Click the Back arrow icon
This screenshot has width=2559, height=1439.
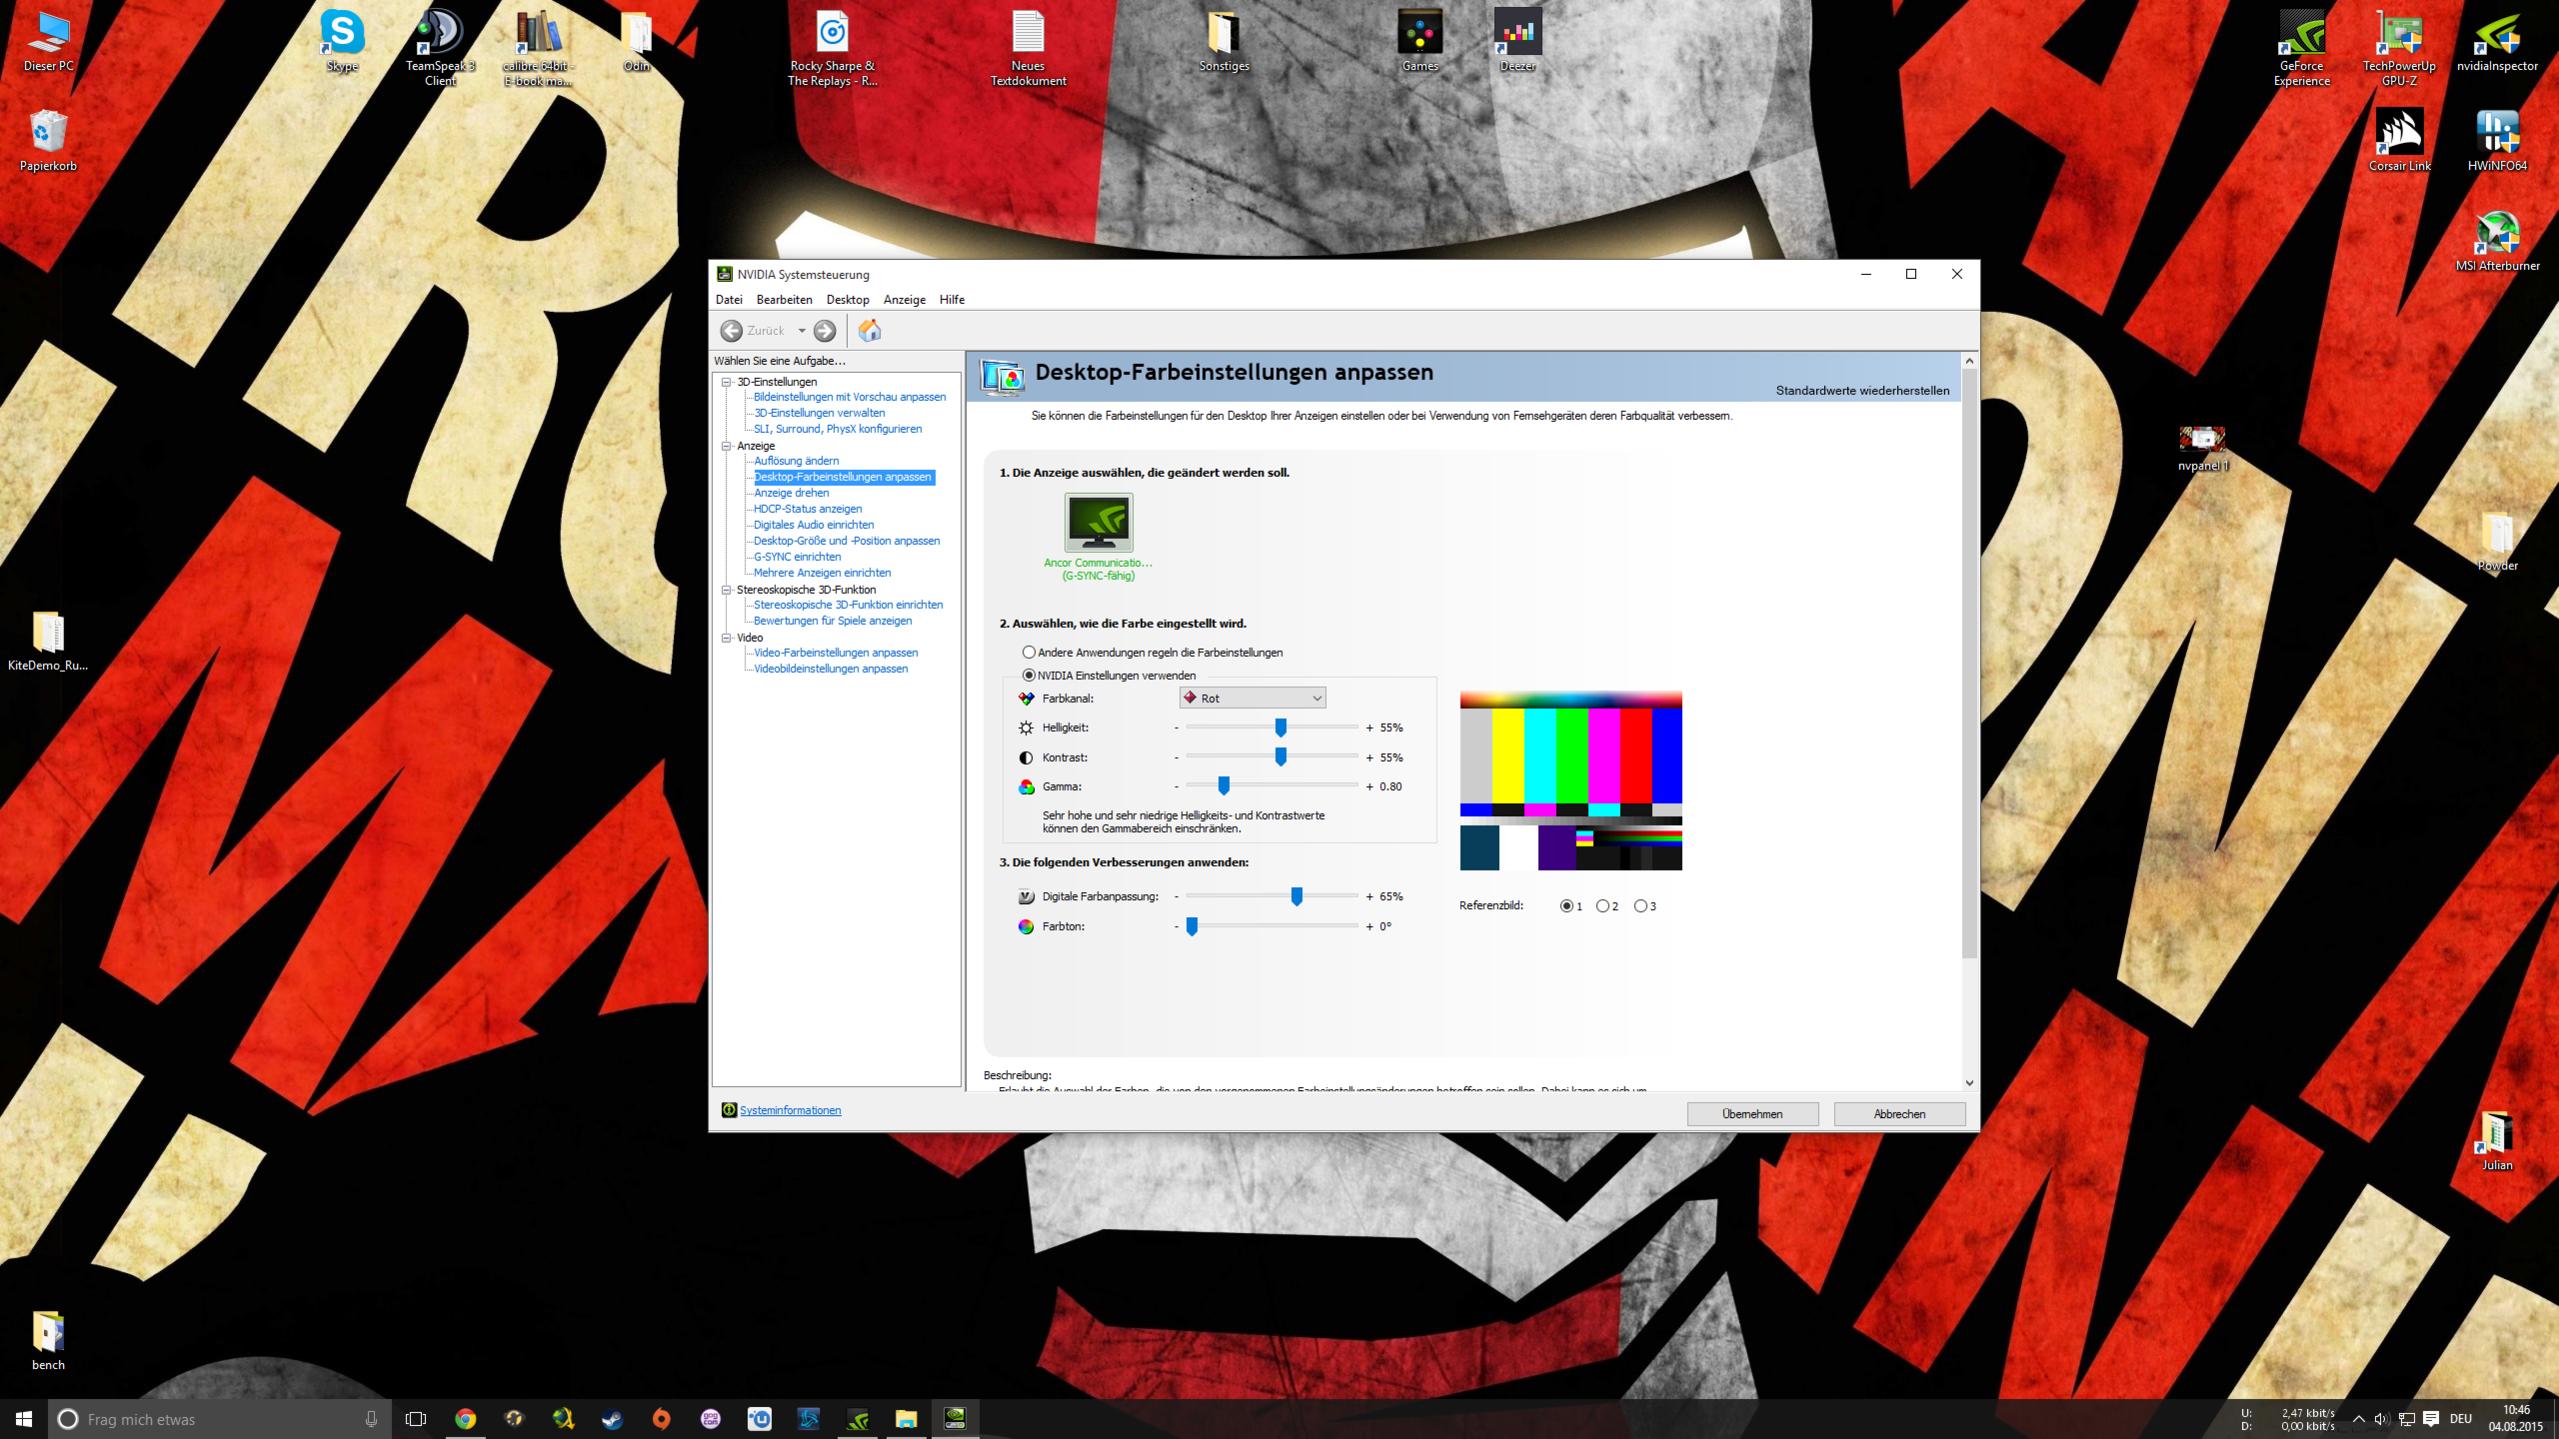click(732, 331)
